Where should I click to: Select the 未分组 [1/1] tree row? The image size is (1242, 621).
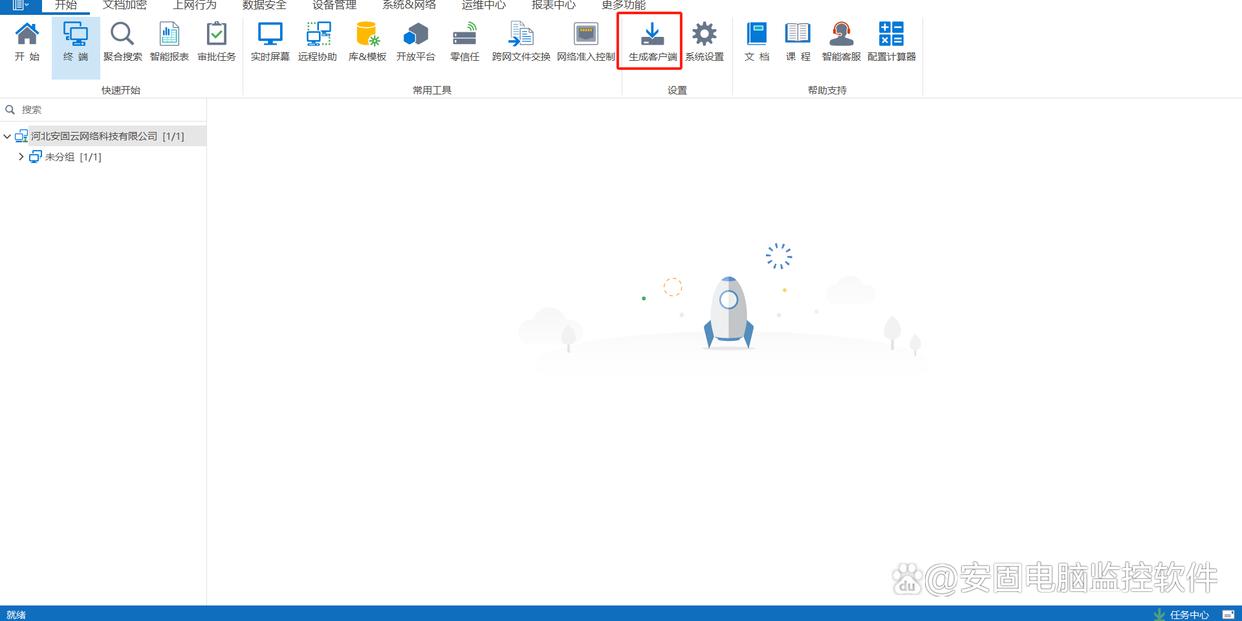103,157
